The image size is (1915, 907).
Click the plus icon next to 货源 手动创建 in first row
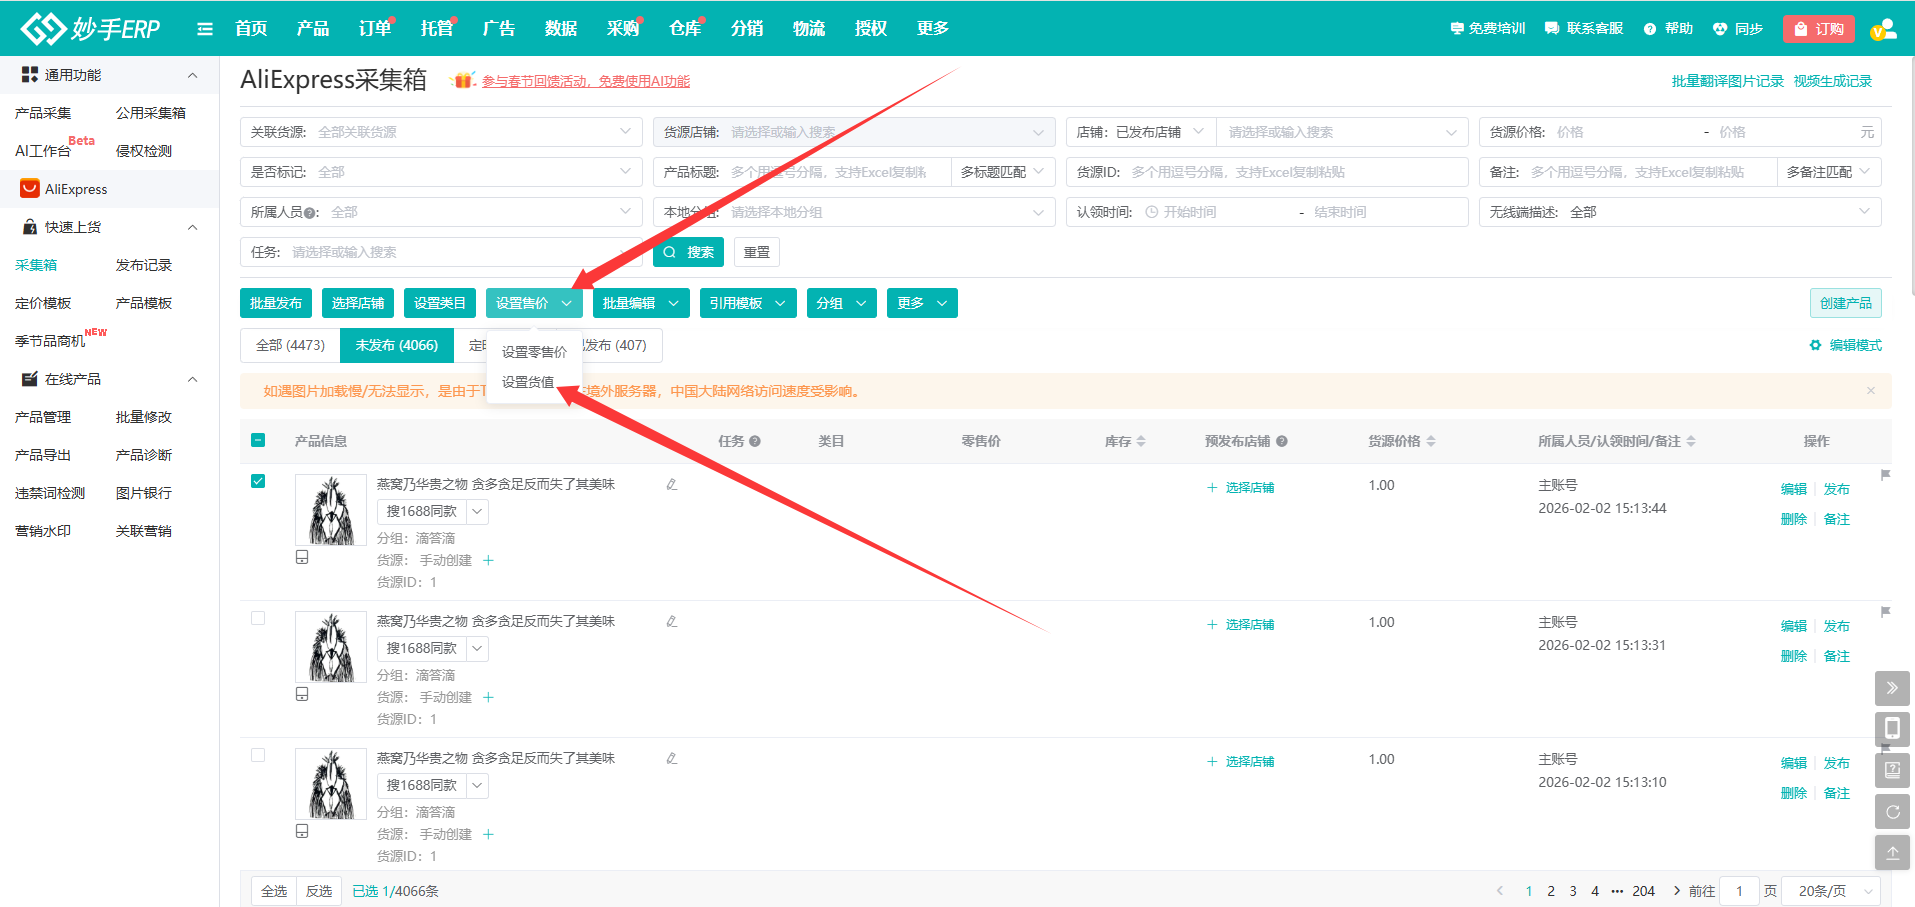tap(489, 561)
